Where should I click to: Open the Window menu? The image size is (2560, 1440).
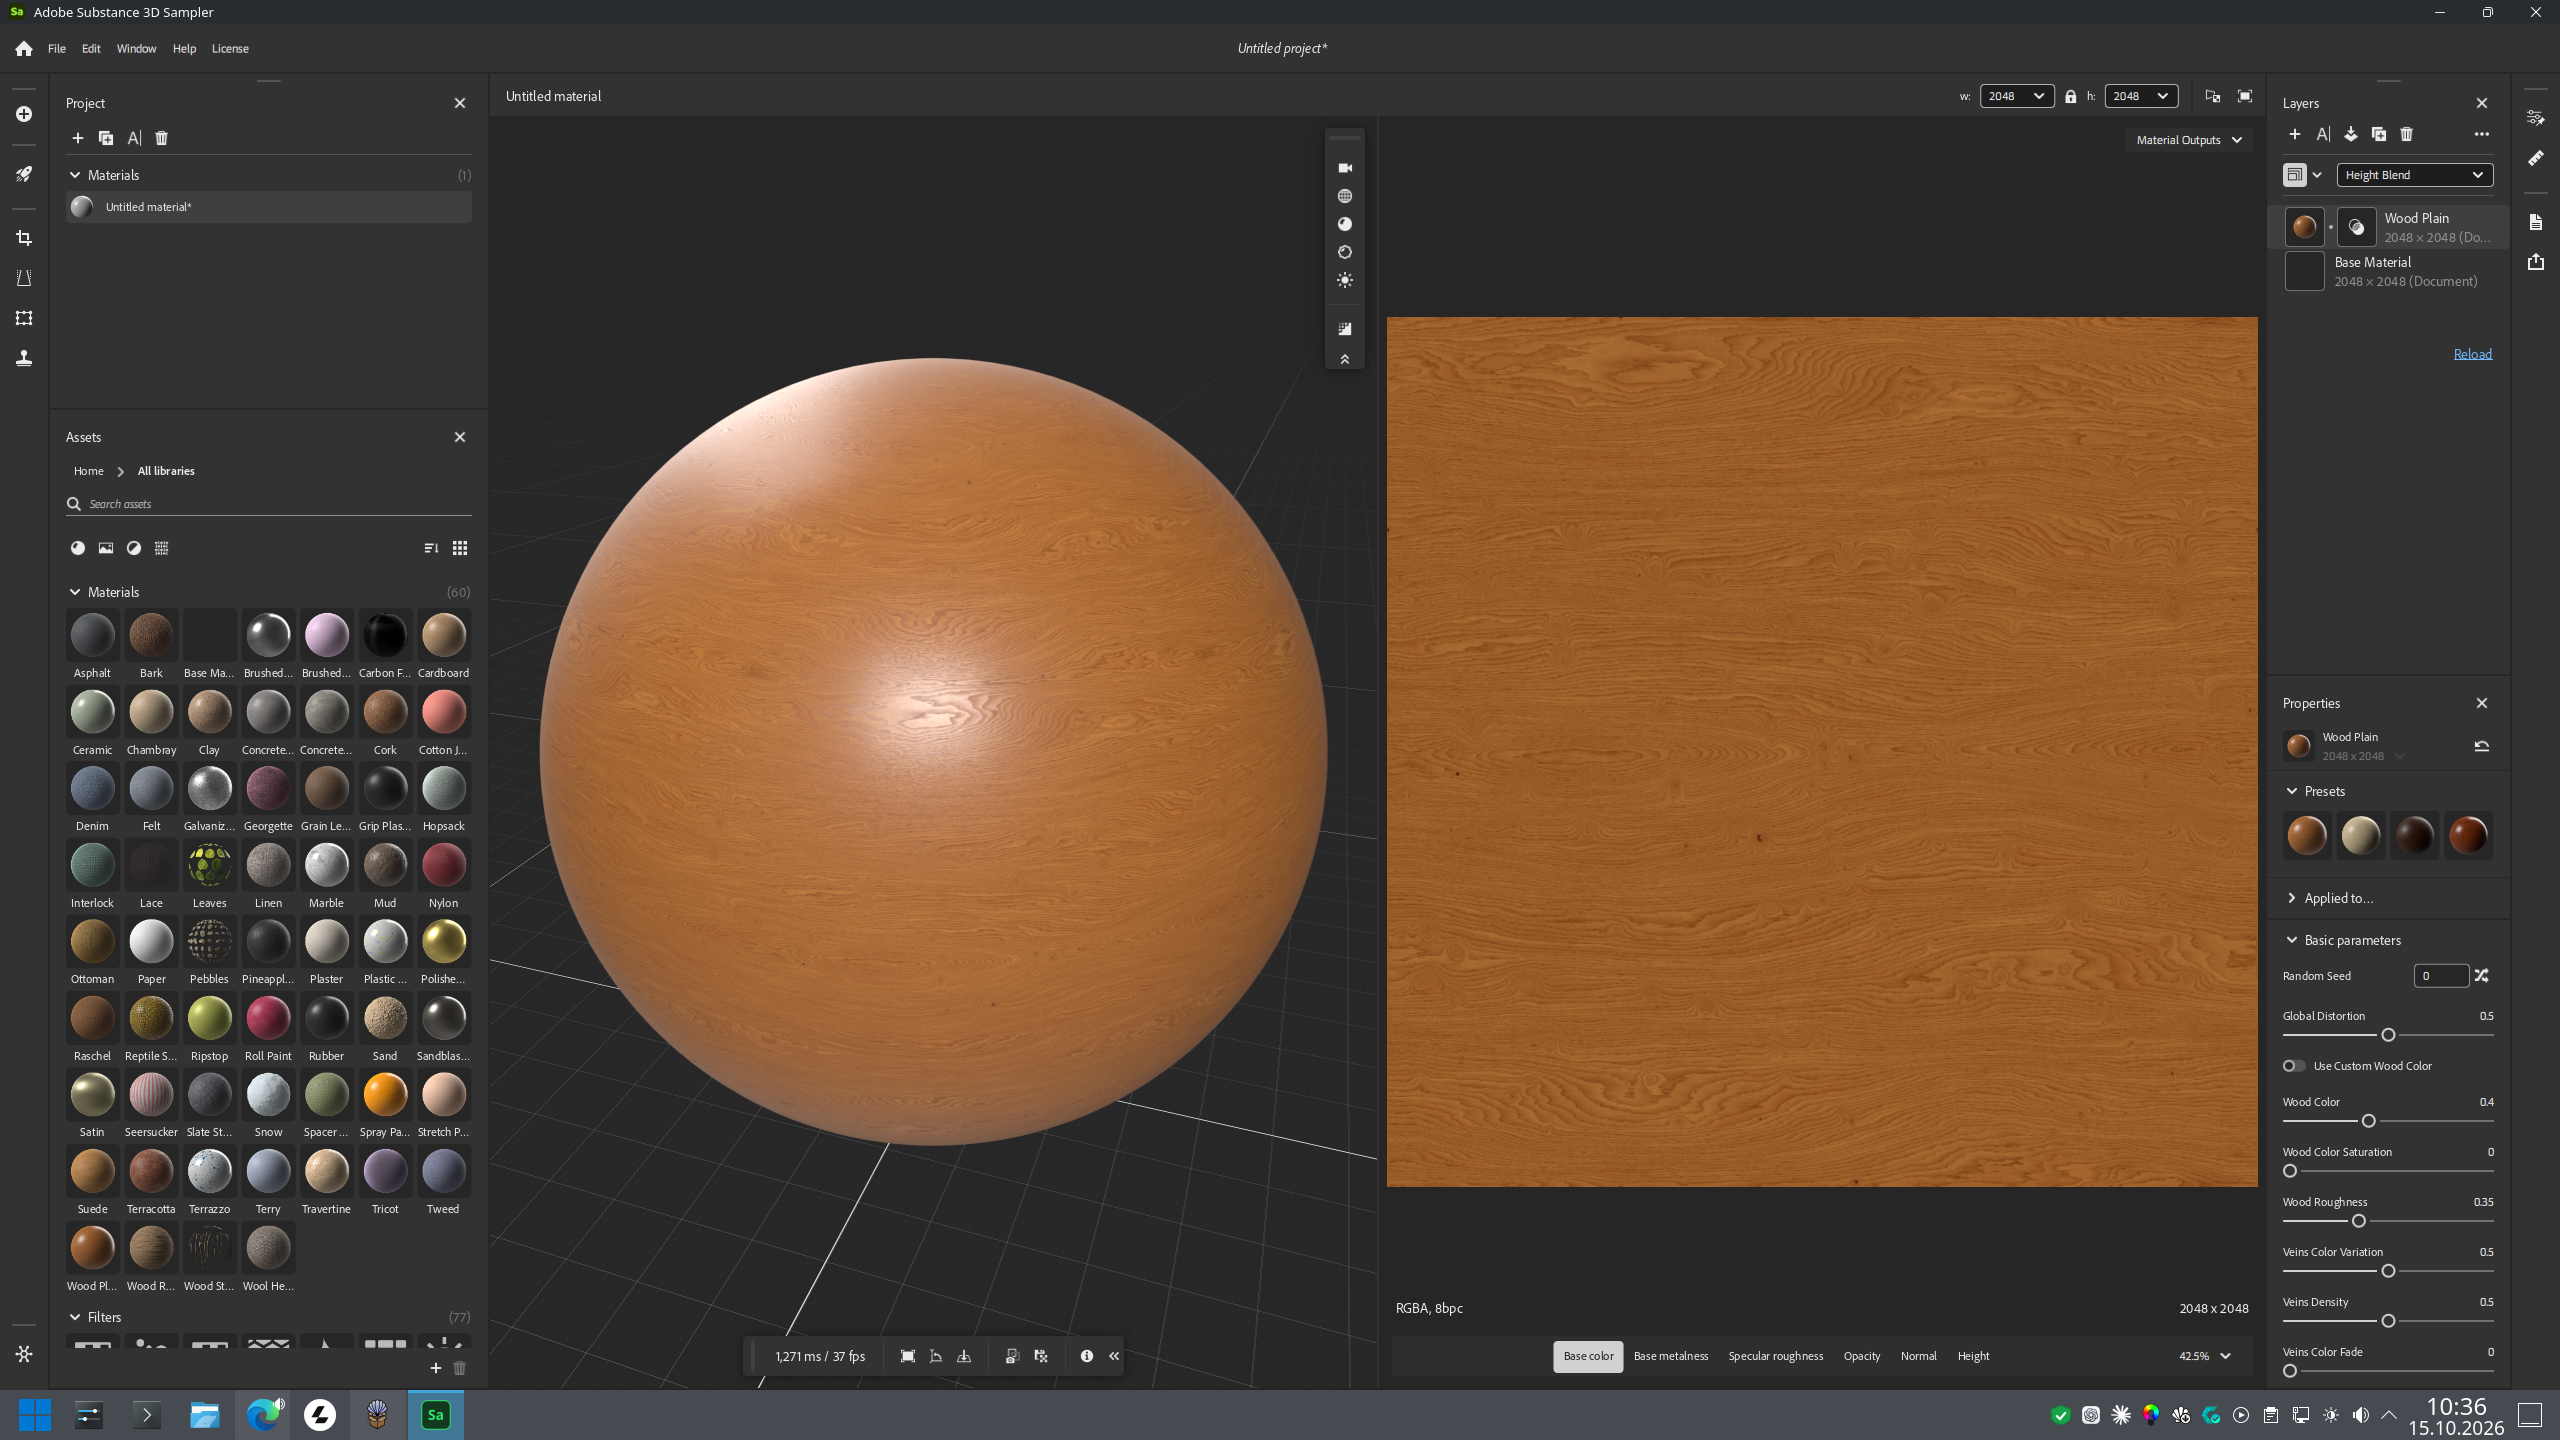pyautogui.click(x=136, y=48)
